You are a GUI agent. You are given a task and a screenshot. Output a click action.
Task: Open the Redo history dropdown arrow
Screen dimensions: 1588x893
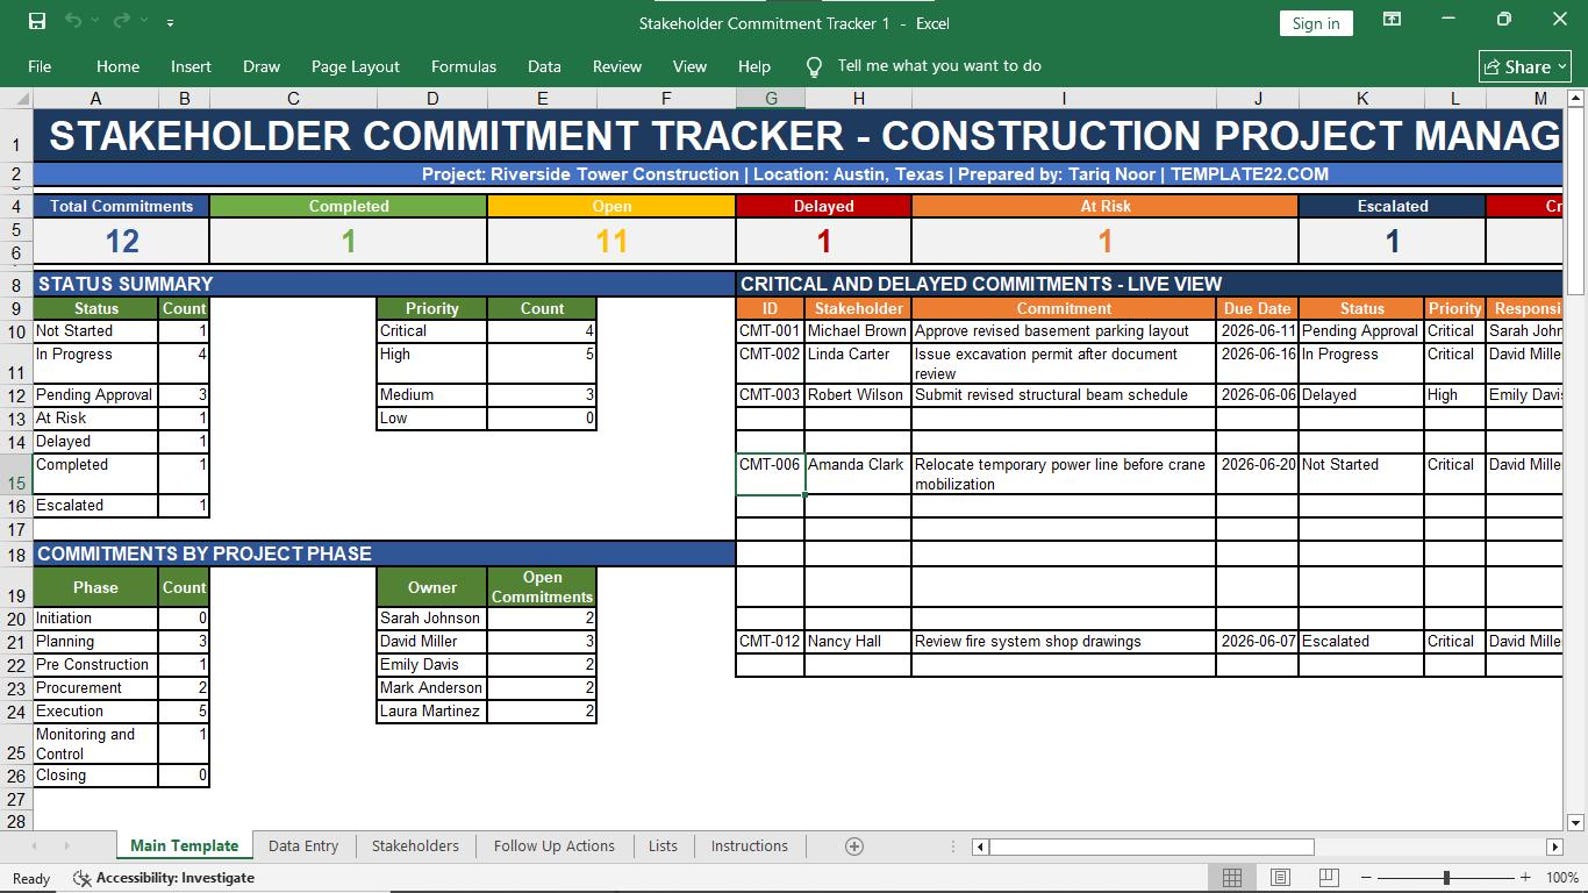point(144,21)
